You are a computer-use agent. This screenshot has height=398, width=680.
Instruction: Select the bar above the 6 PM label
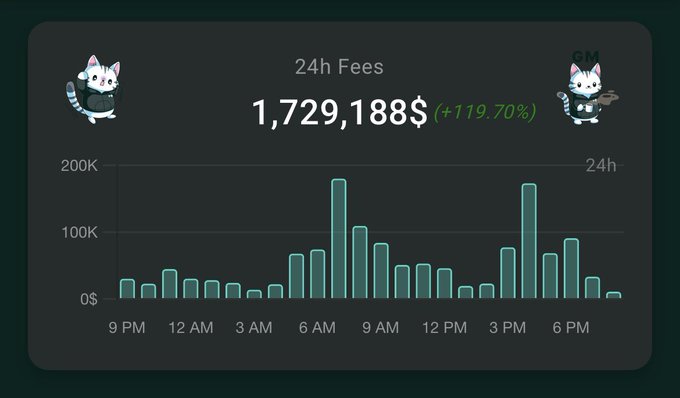pyautogui.click(x=572, y=268)
